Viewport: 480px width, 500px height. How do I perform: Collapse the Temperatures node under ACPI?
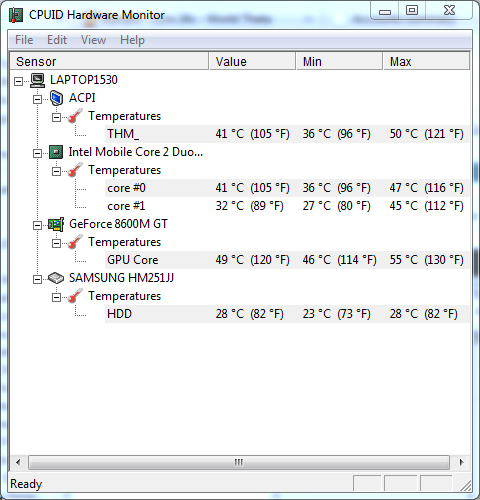[x=56, y=117]
